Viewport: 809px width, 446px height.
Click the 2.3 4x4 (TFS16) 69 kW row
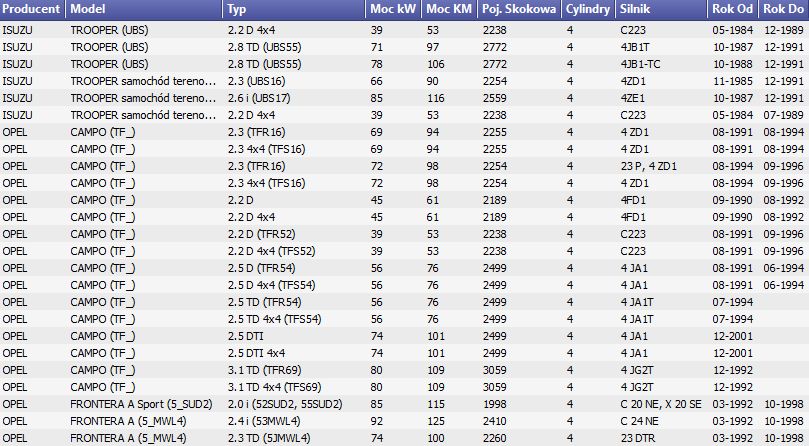click(x=404, y=149)
